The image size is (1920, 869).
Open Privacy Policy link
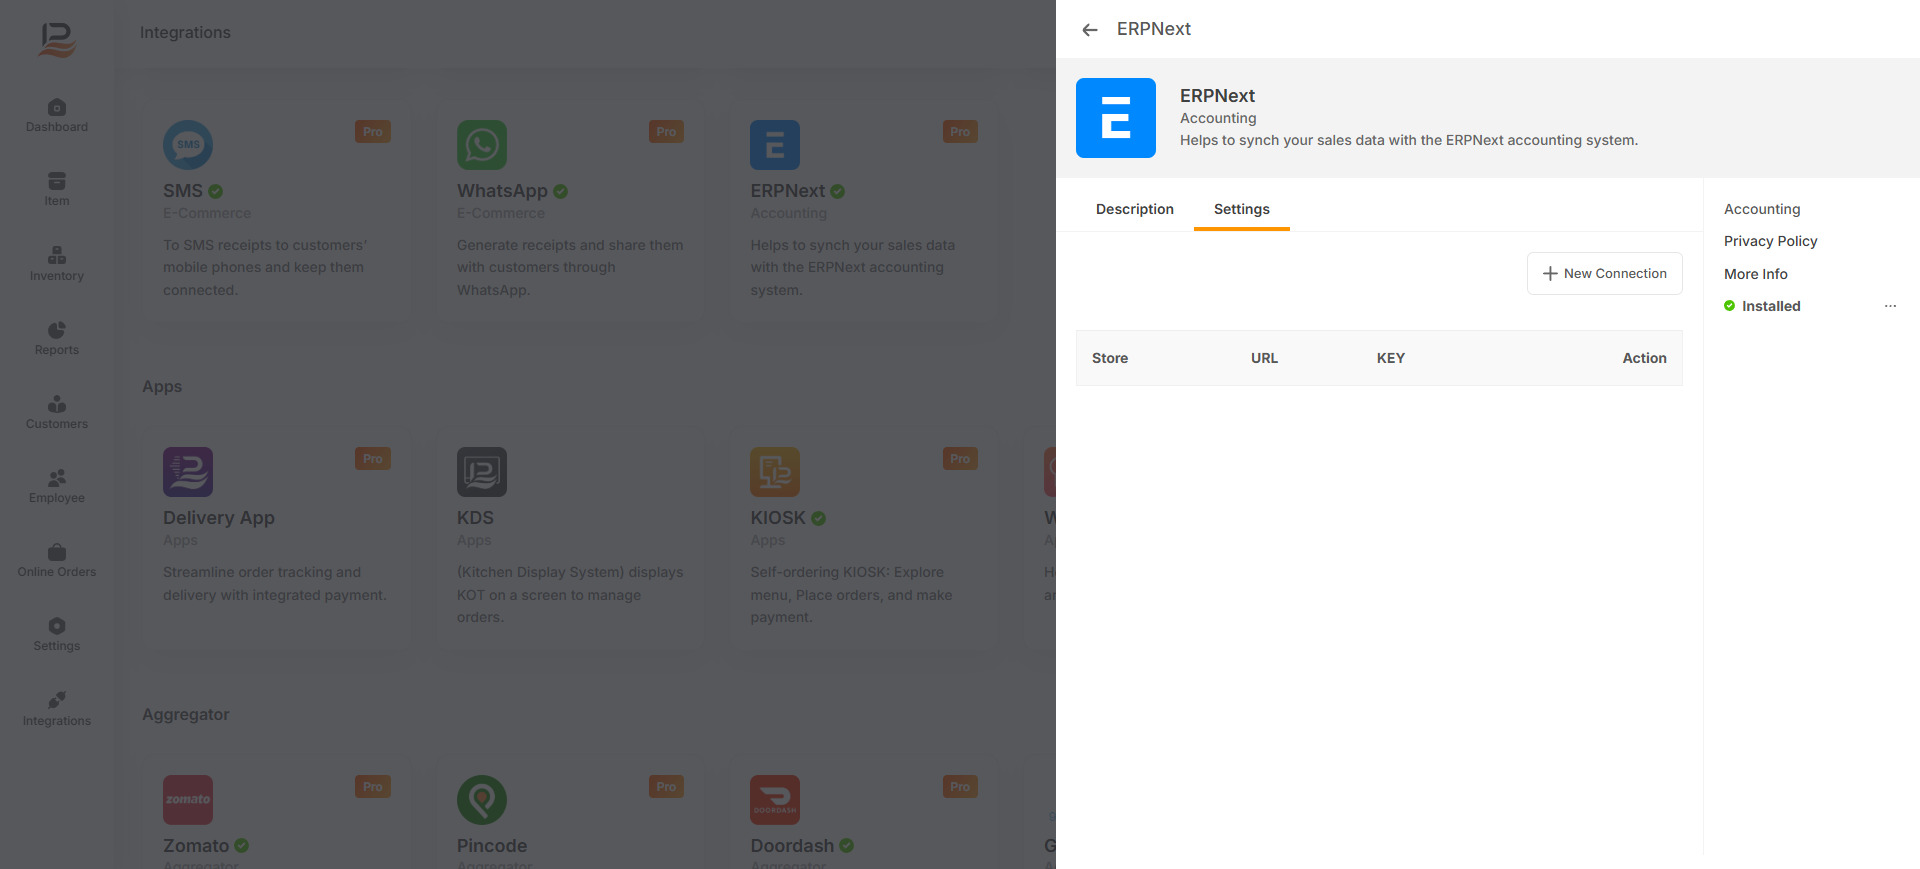click(x=1771, y=241)
